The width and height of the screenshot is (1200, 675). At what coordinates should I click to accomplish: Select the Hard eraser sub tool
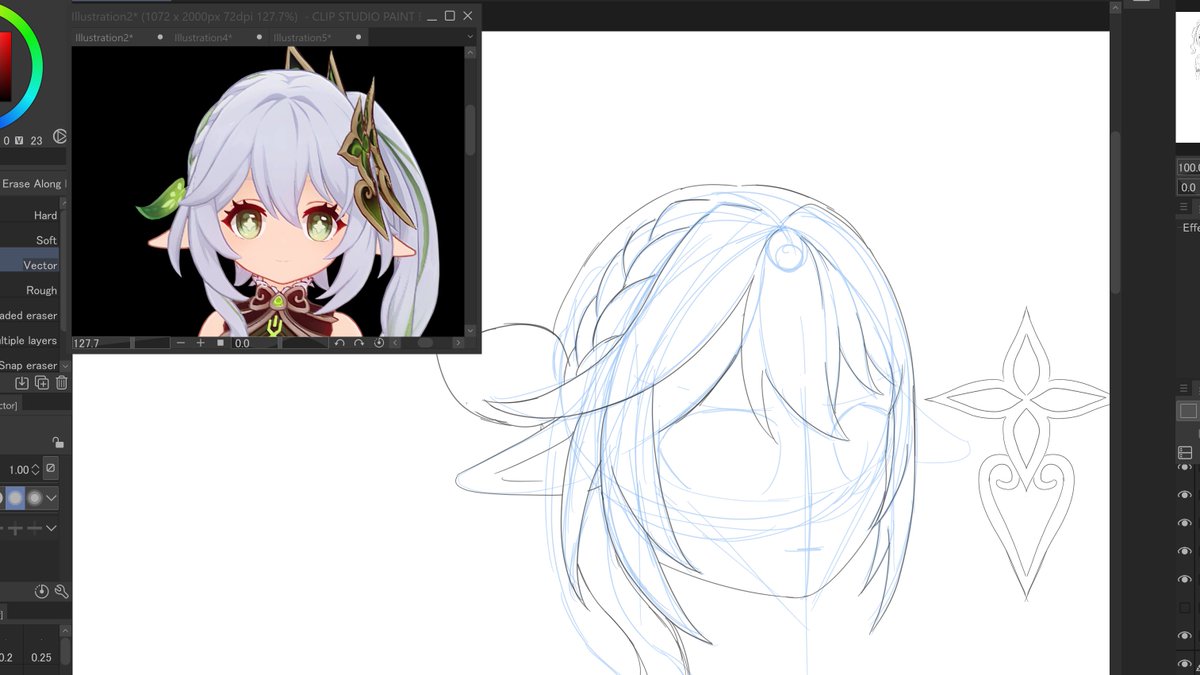[x=30, y=215]
